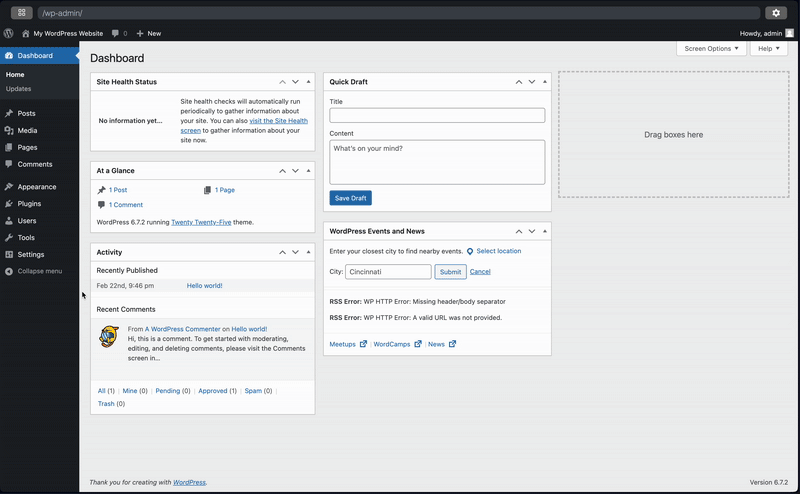Open the Posts menu label
The width and height of the screenshot is (800, 494).
(27, 113)
